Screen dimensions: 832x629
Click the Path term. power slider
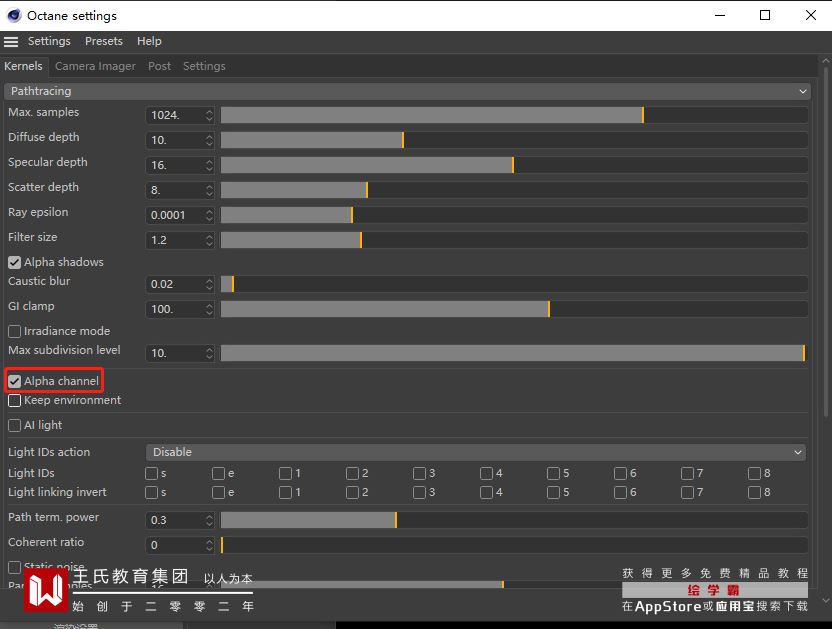pyautogui.click(x=514, y=520)
